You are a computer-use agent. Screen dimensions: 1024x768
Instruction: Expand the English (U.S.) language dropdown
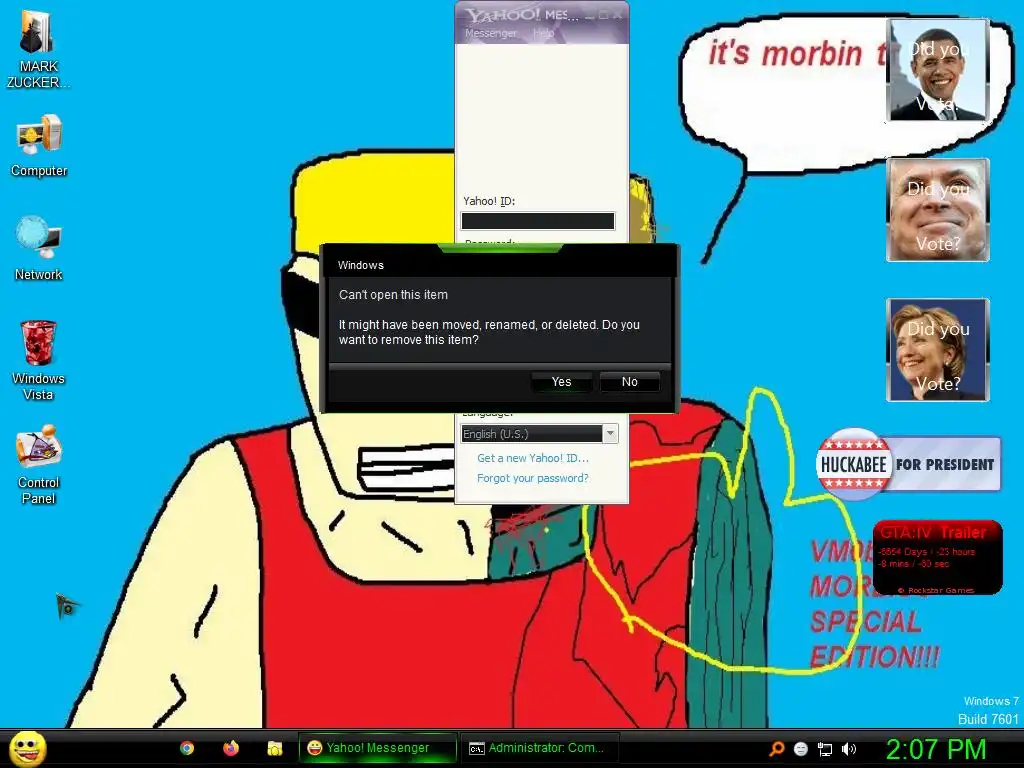tap(610, 434)
